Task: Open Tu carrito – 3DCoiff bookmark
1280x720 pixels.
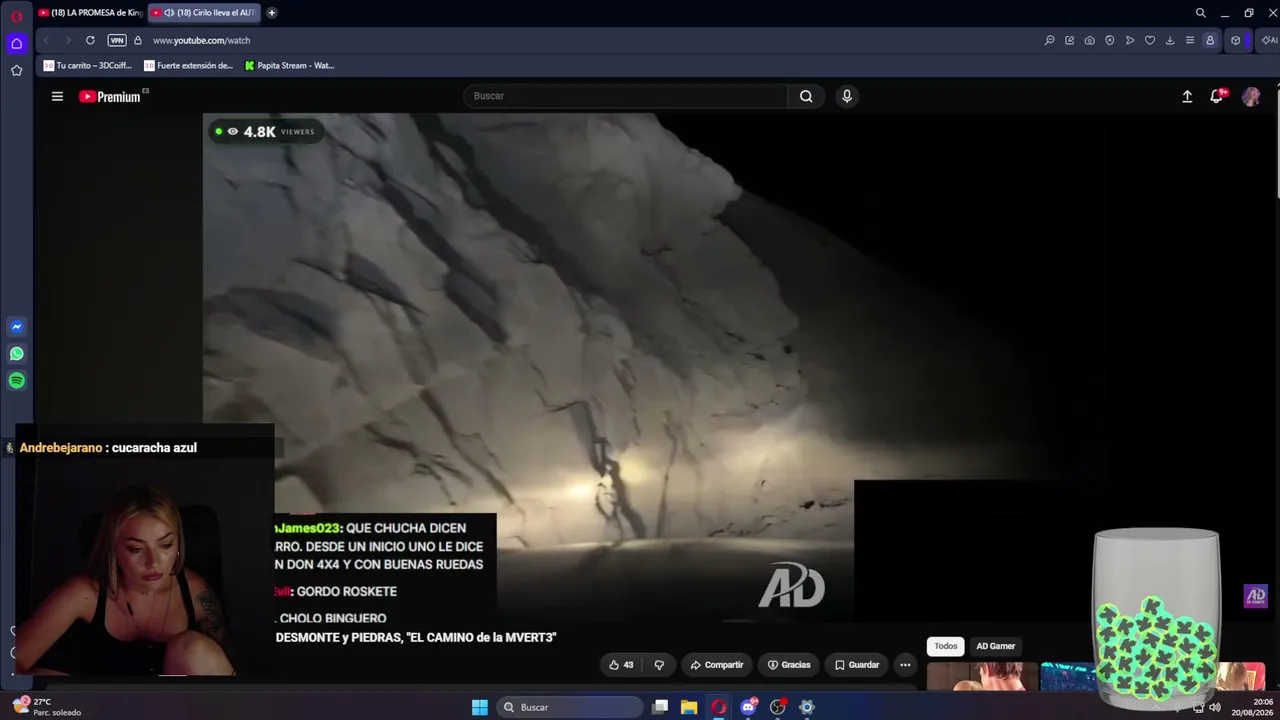Action: tap(87, 66)
